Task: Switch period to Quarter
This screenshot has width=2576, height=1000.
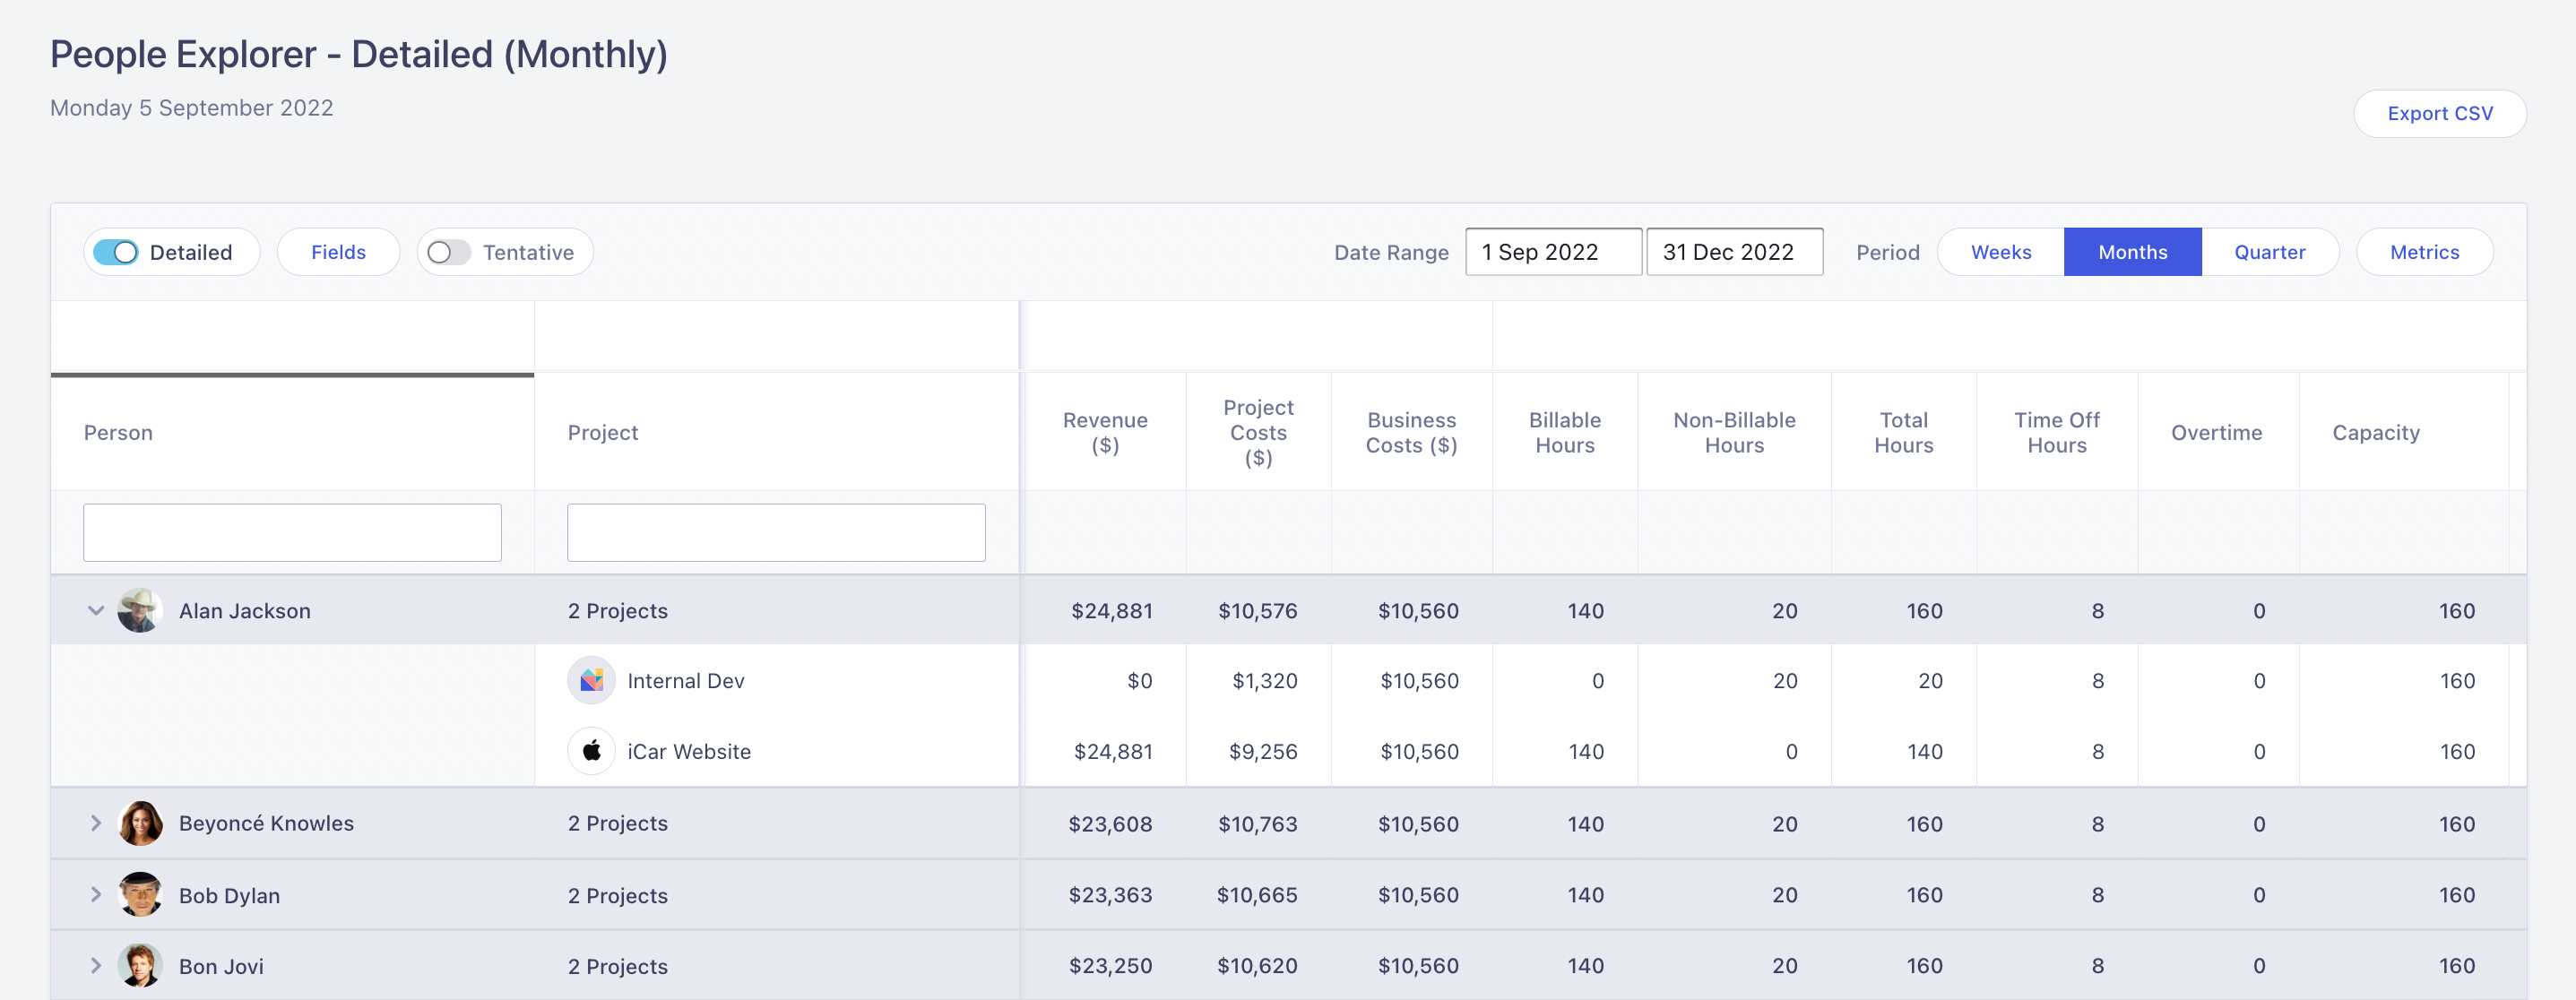Action: point(2270,252)
